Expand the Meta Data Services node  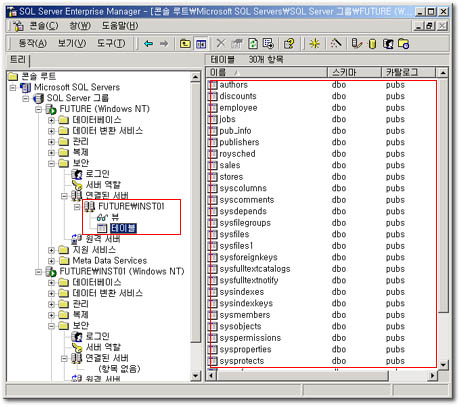(51, 261)
